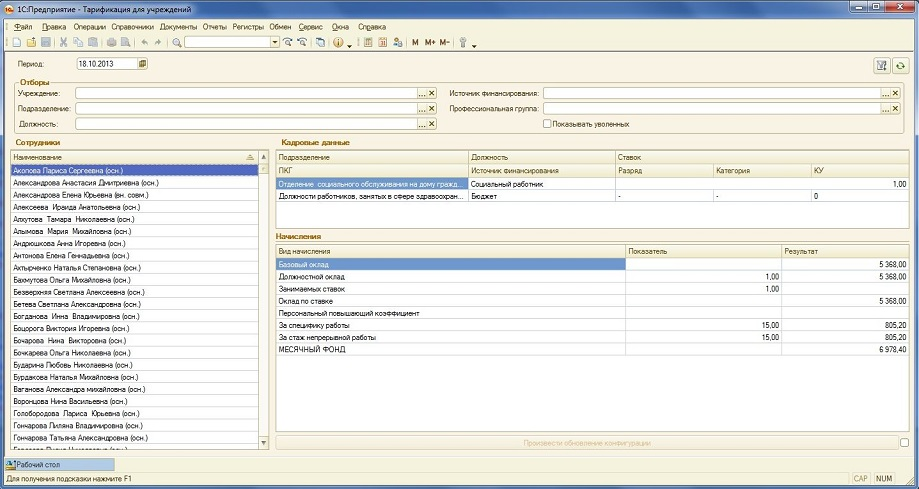The height and width of the screenshot is (489, 919).
Task: Open selection list for Подразделение field
Action: [x=422, y=108]
